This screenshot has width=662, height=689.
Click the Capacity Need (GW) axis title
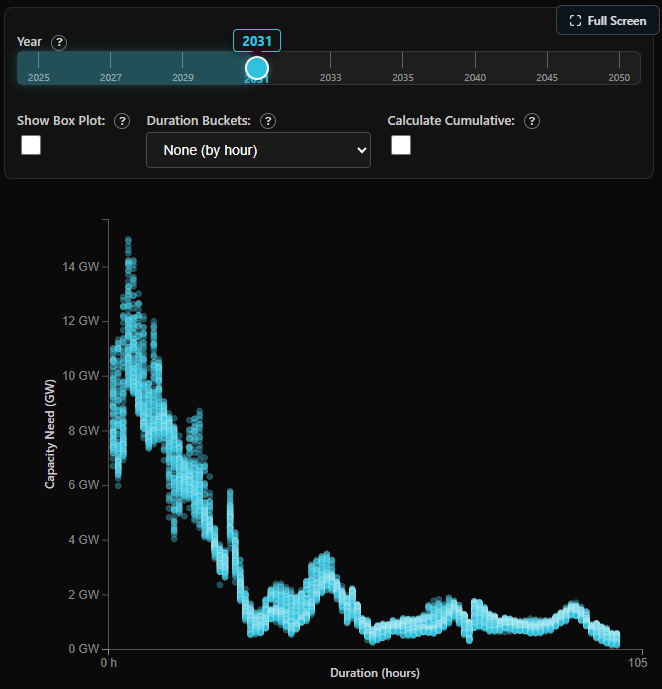50,434
